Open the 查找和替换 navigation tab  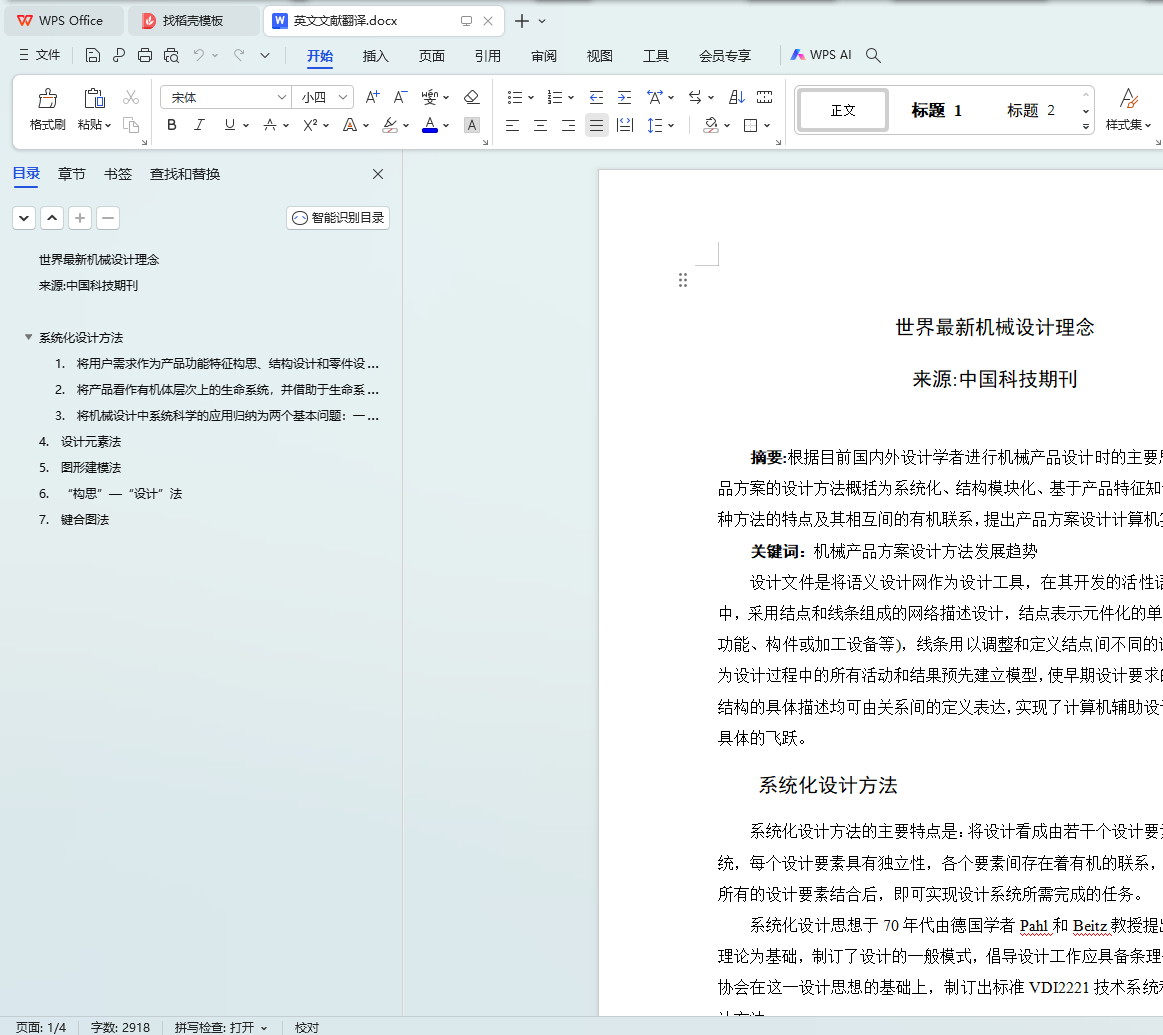click(x=185, y=174)
